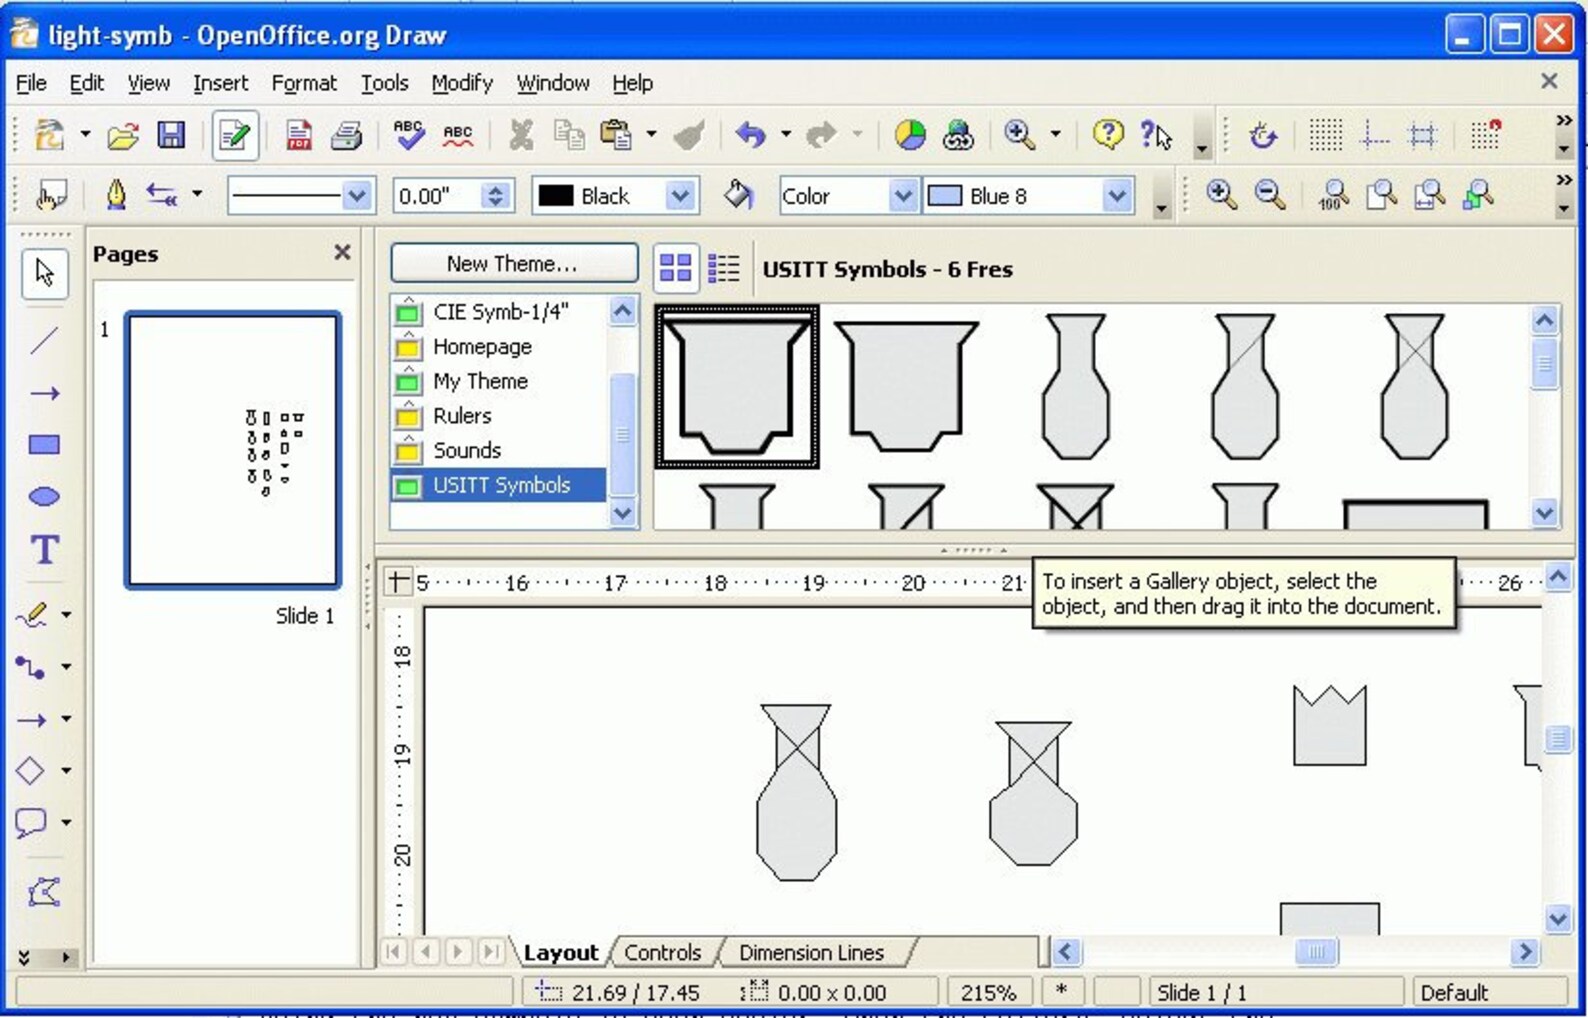
Task: Click the Rotate tool icon
Action: click(x=1263, y=135)
